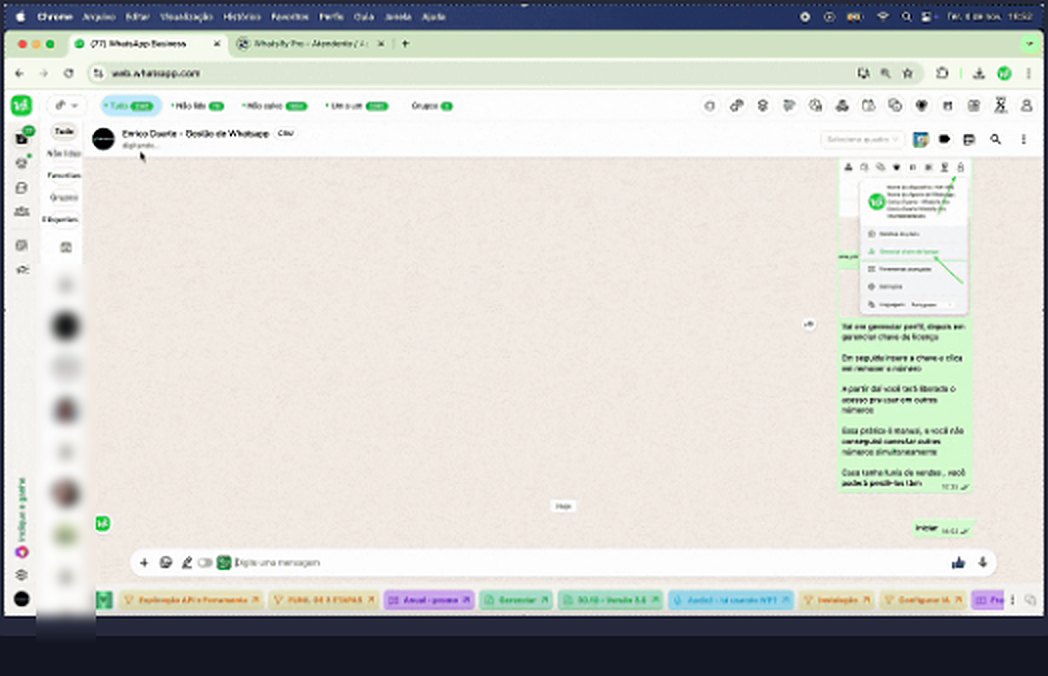Select the Não lido filter
The height and width of the screenshot is (676, 1048).
point(198,106)
